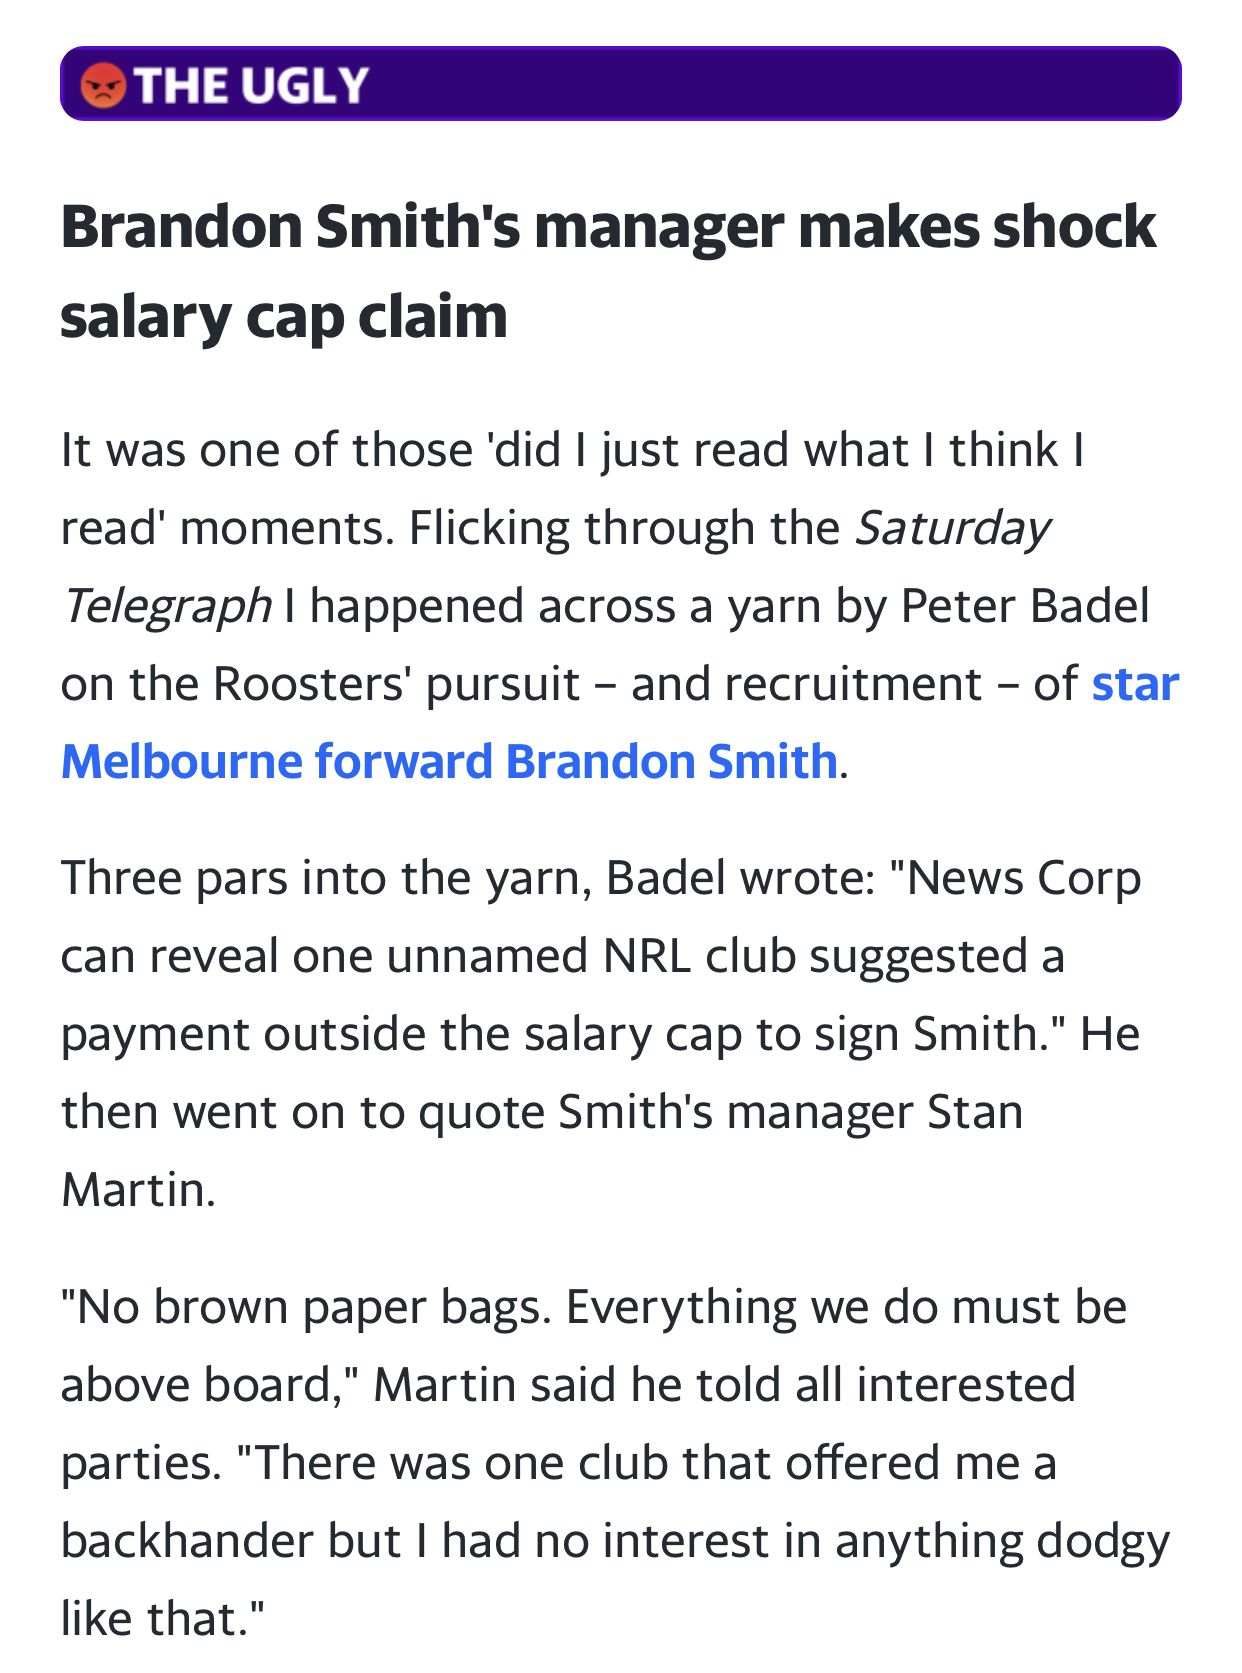This screenshot has width=1242, height=1673.
Task: Click 'payment outside the salary cap' line
Action: (600, 1034)
